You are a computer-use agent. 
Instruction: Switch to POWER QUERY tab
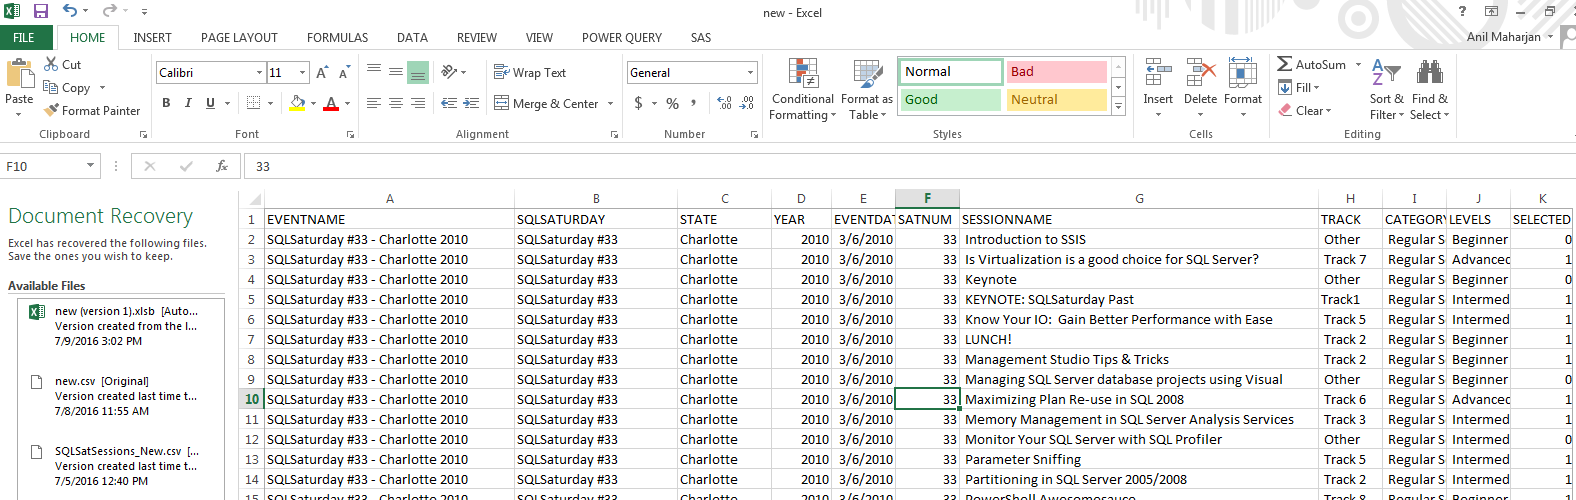click(x=621, y=37)
